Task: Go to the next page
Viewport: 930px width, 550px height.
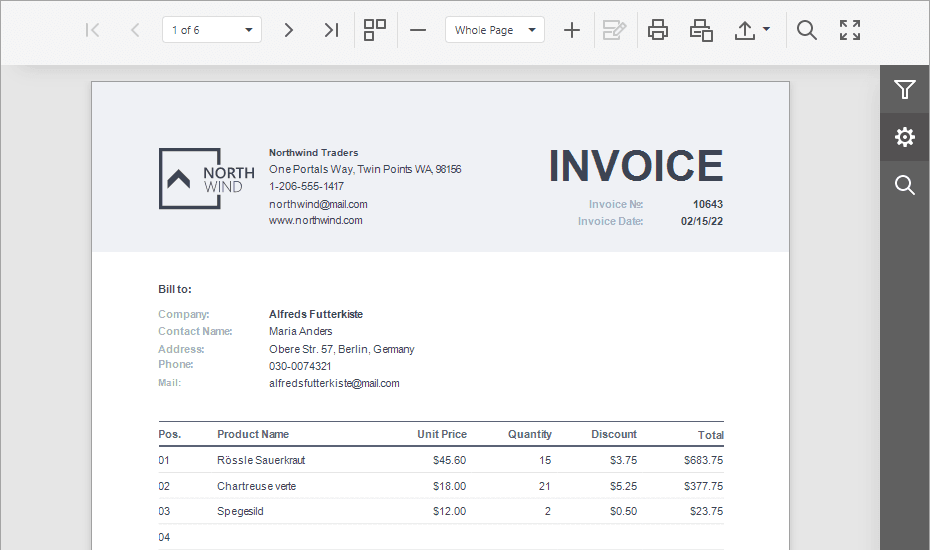Action: [x=288, y=30]
